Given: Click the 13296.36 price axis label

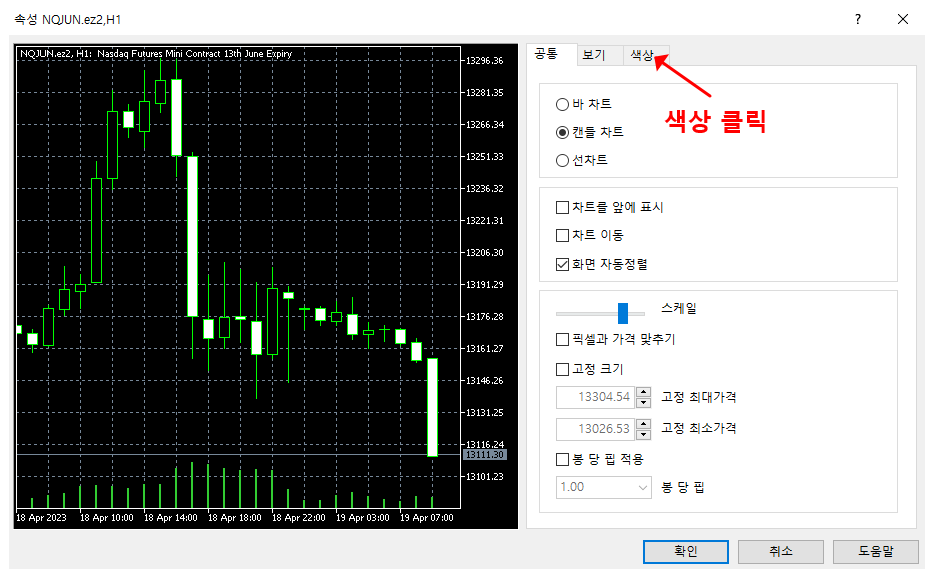Looking at the screenshot, I should point(484,61).
